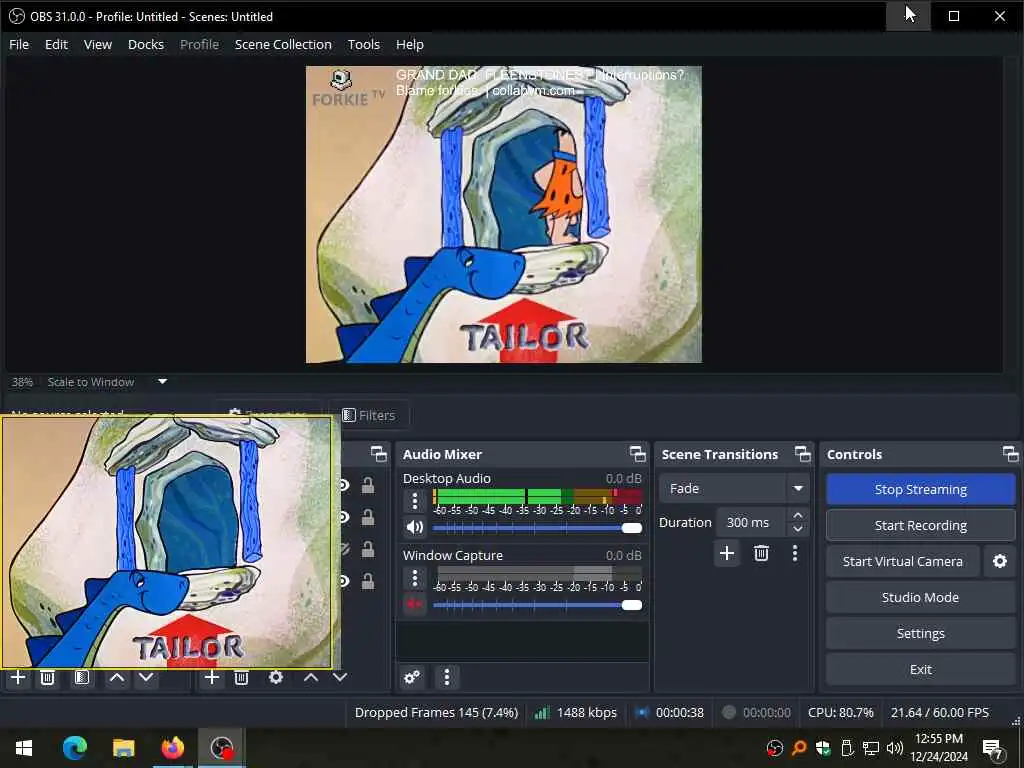This screenshot has height=768, width=1024.
Task: Open transition properties three-dot menu
Action: [x=795, y=553]
